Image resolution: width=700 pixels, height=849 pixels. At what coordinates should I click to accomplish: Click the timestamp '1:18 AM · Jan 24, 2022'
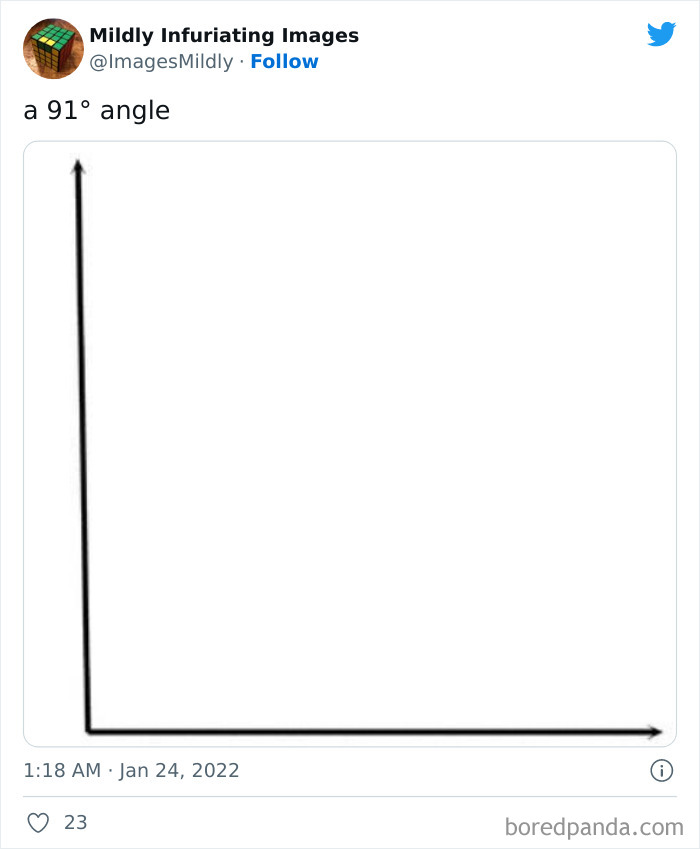point(130,770)
